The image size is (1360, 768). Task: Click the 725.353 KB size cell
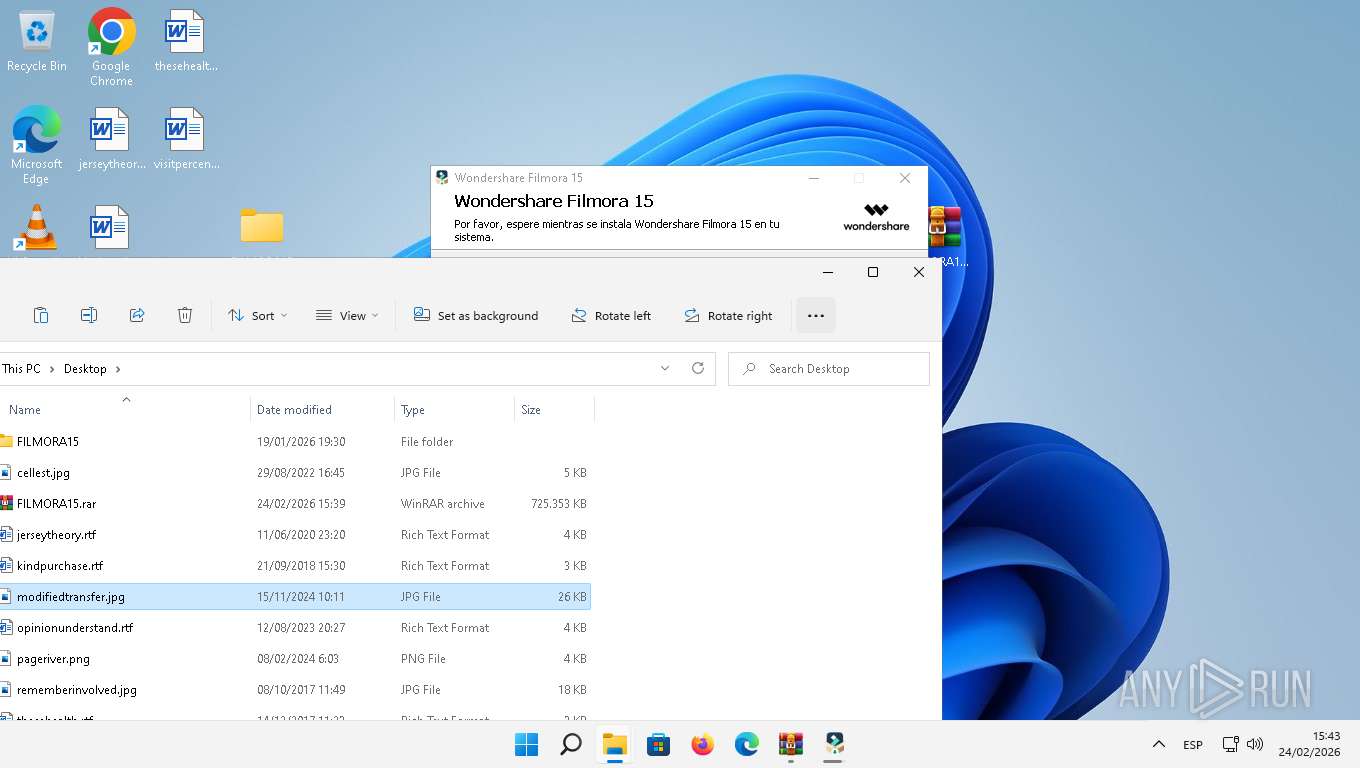tap(559, 504)
